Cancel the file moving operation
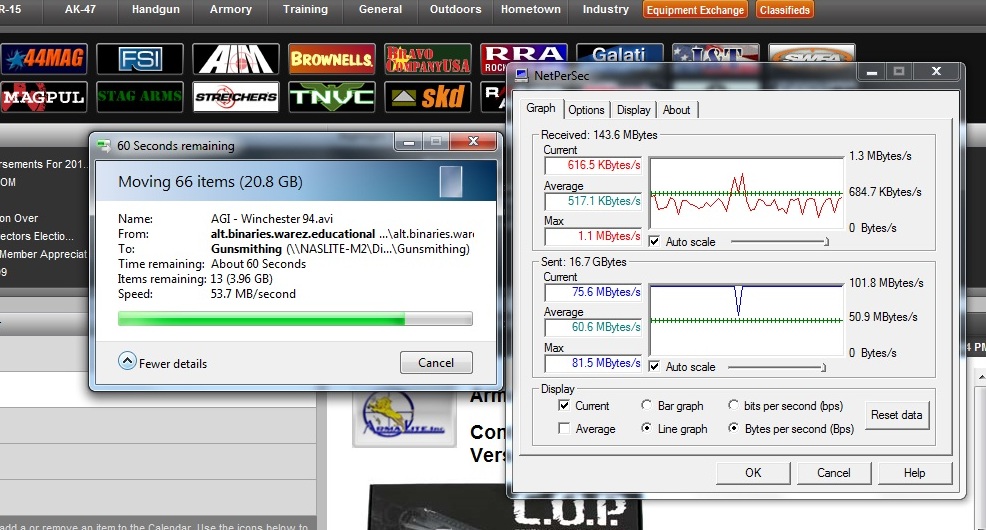986x530 pixels. click(x=436, y=363)
